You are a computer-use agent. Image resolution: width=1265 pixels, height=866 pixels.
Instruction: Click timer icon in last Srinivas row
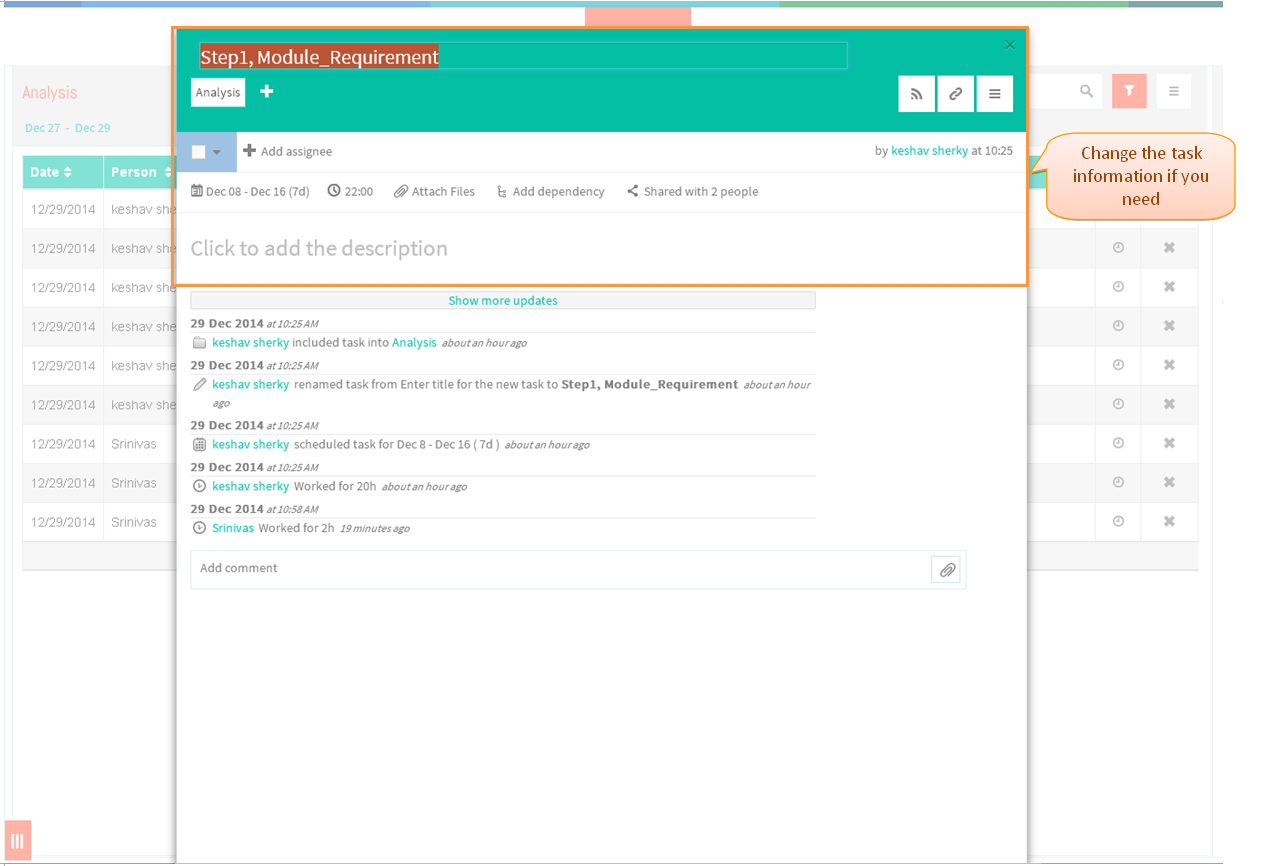1118,521
